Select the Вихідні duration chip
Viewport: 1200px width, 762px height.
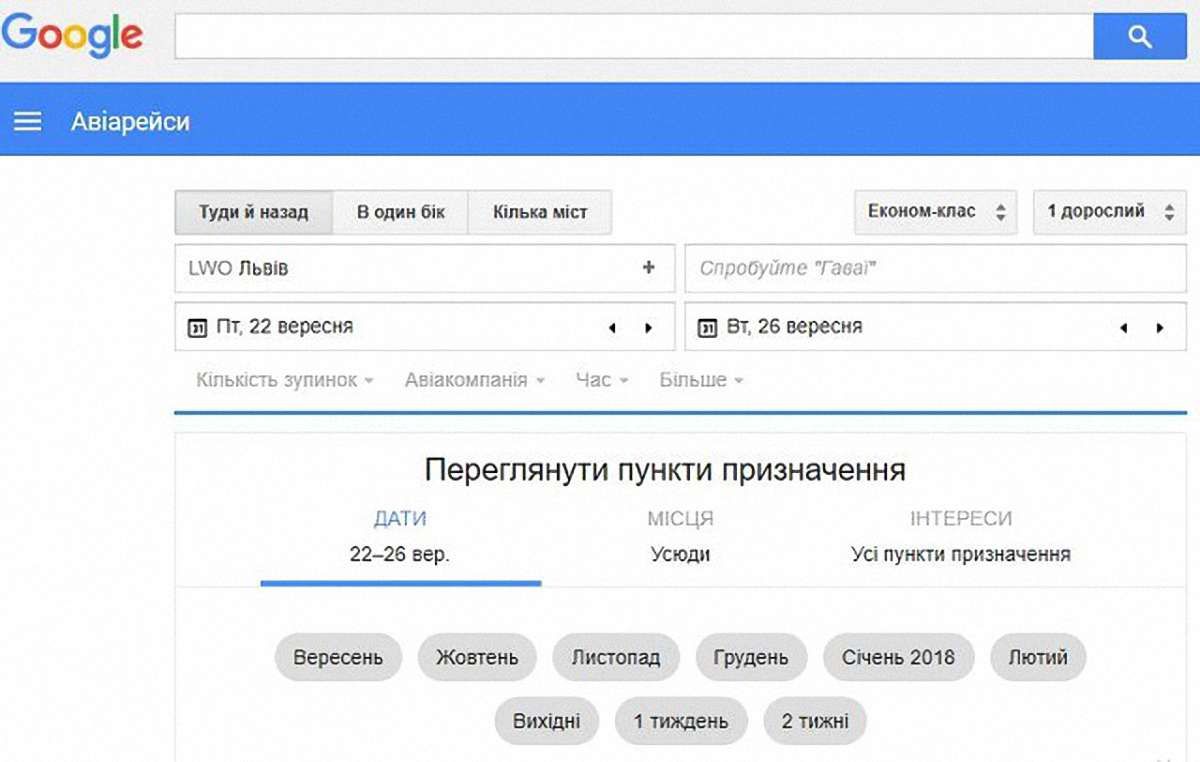[547, 721]
